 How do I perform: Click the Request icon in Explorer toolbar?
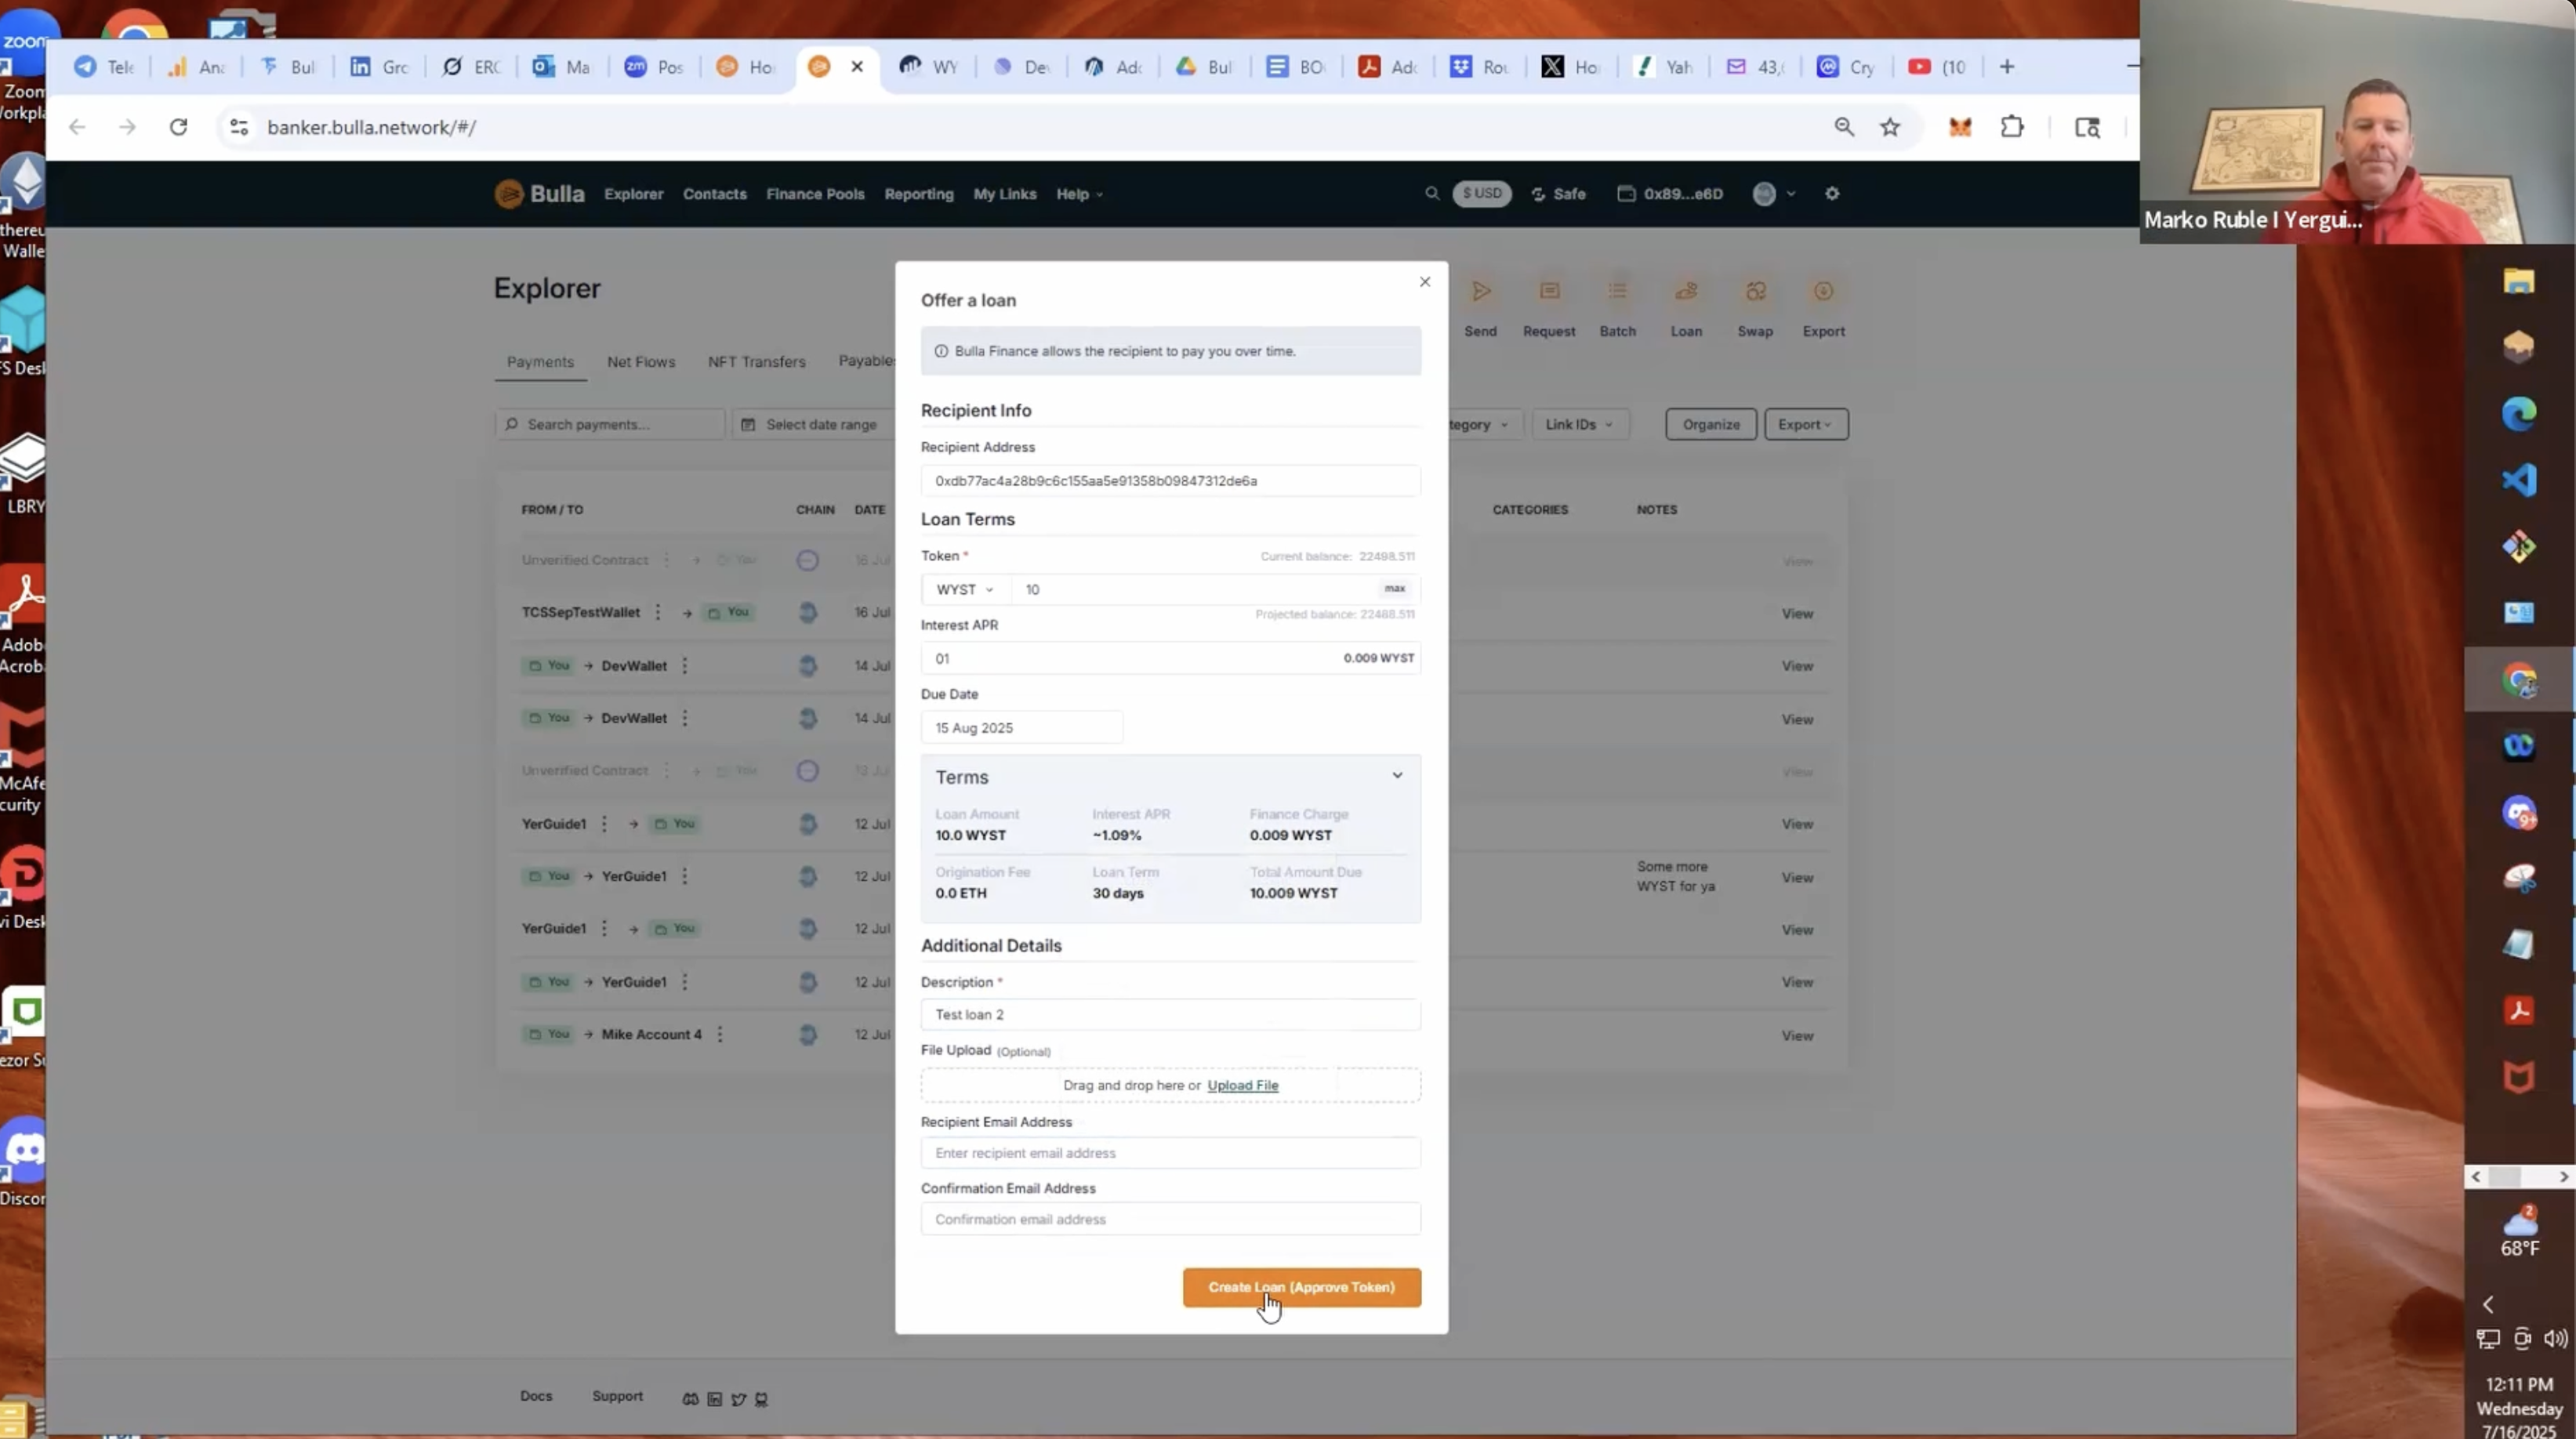coord(1549,291)
